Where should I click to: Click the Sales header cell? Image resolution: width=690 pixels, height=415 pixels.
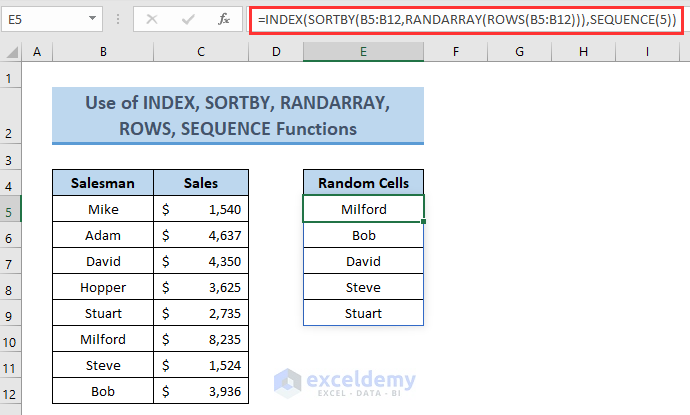pos(200,183)
